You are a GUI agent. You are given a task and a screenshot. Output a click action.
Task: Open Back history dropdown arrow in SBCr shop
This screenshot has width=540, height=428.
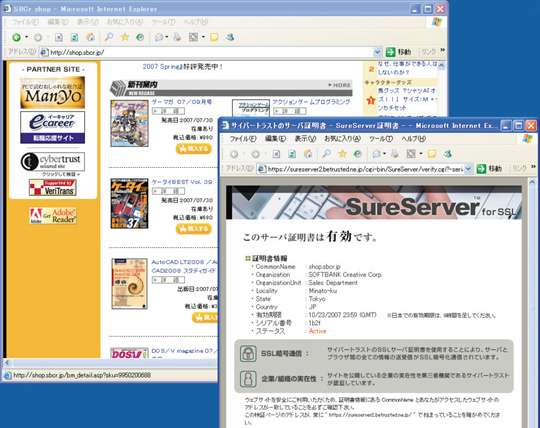(26, 37)
